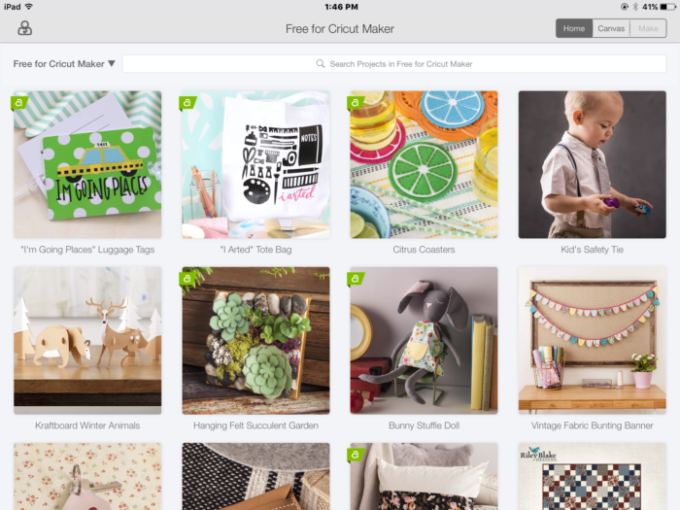Click Cricut Access badge on Tote Bag
680x510 pixels.
tap(187, 103)
